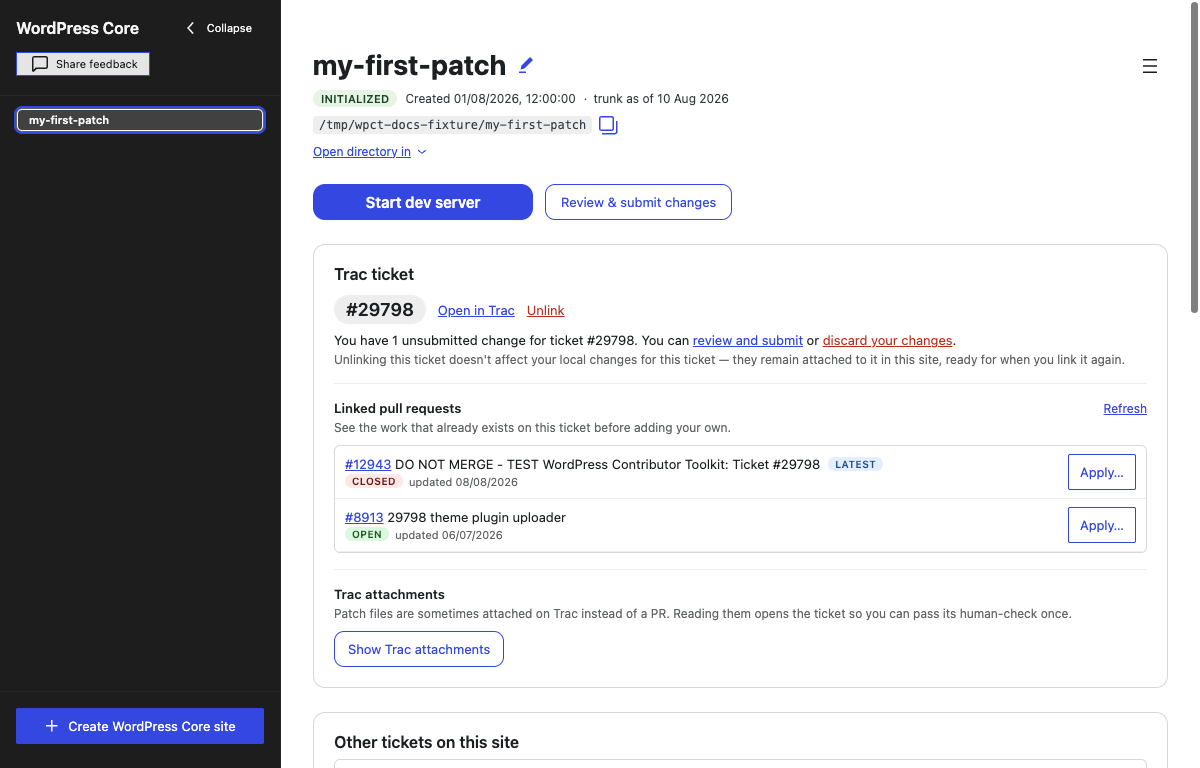Click the WordPress Core sidebar title
The image size is (1200, 768).
(x=78, y=28)
